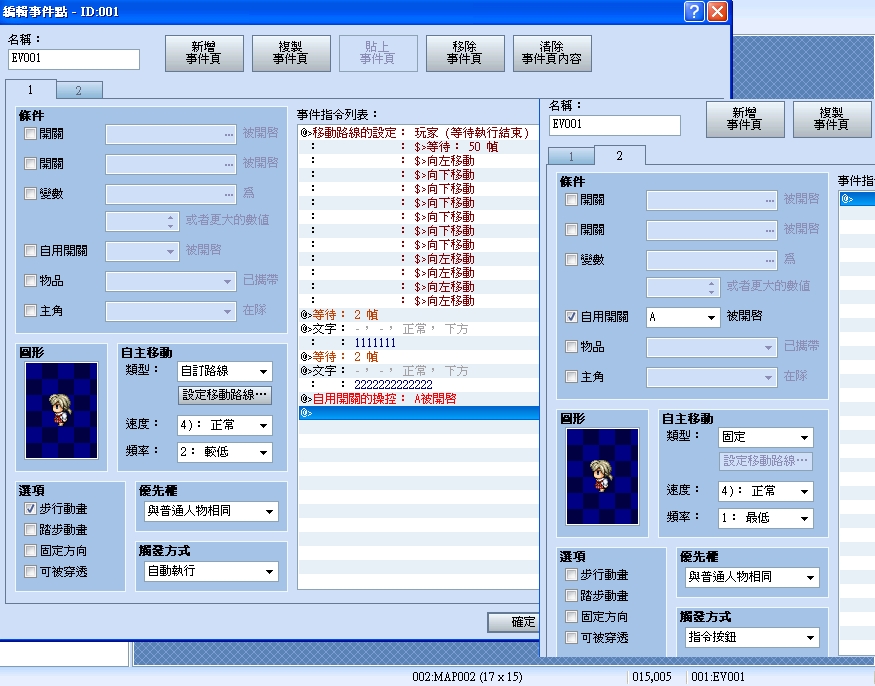Switch to tab 2 in the left window
Viewport: 875px width, 686px height.
coord(79,90)
